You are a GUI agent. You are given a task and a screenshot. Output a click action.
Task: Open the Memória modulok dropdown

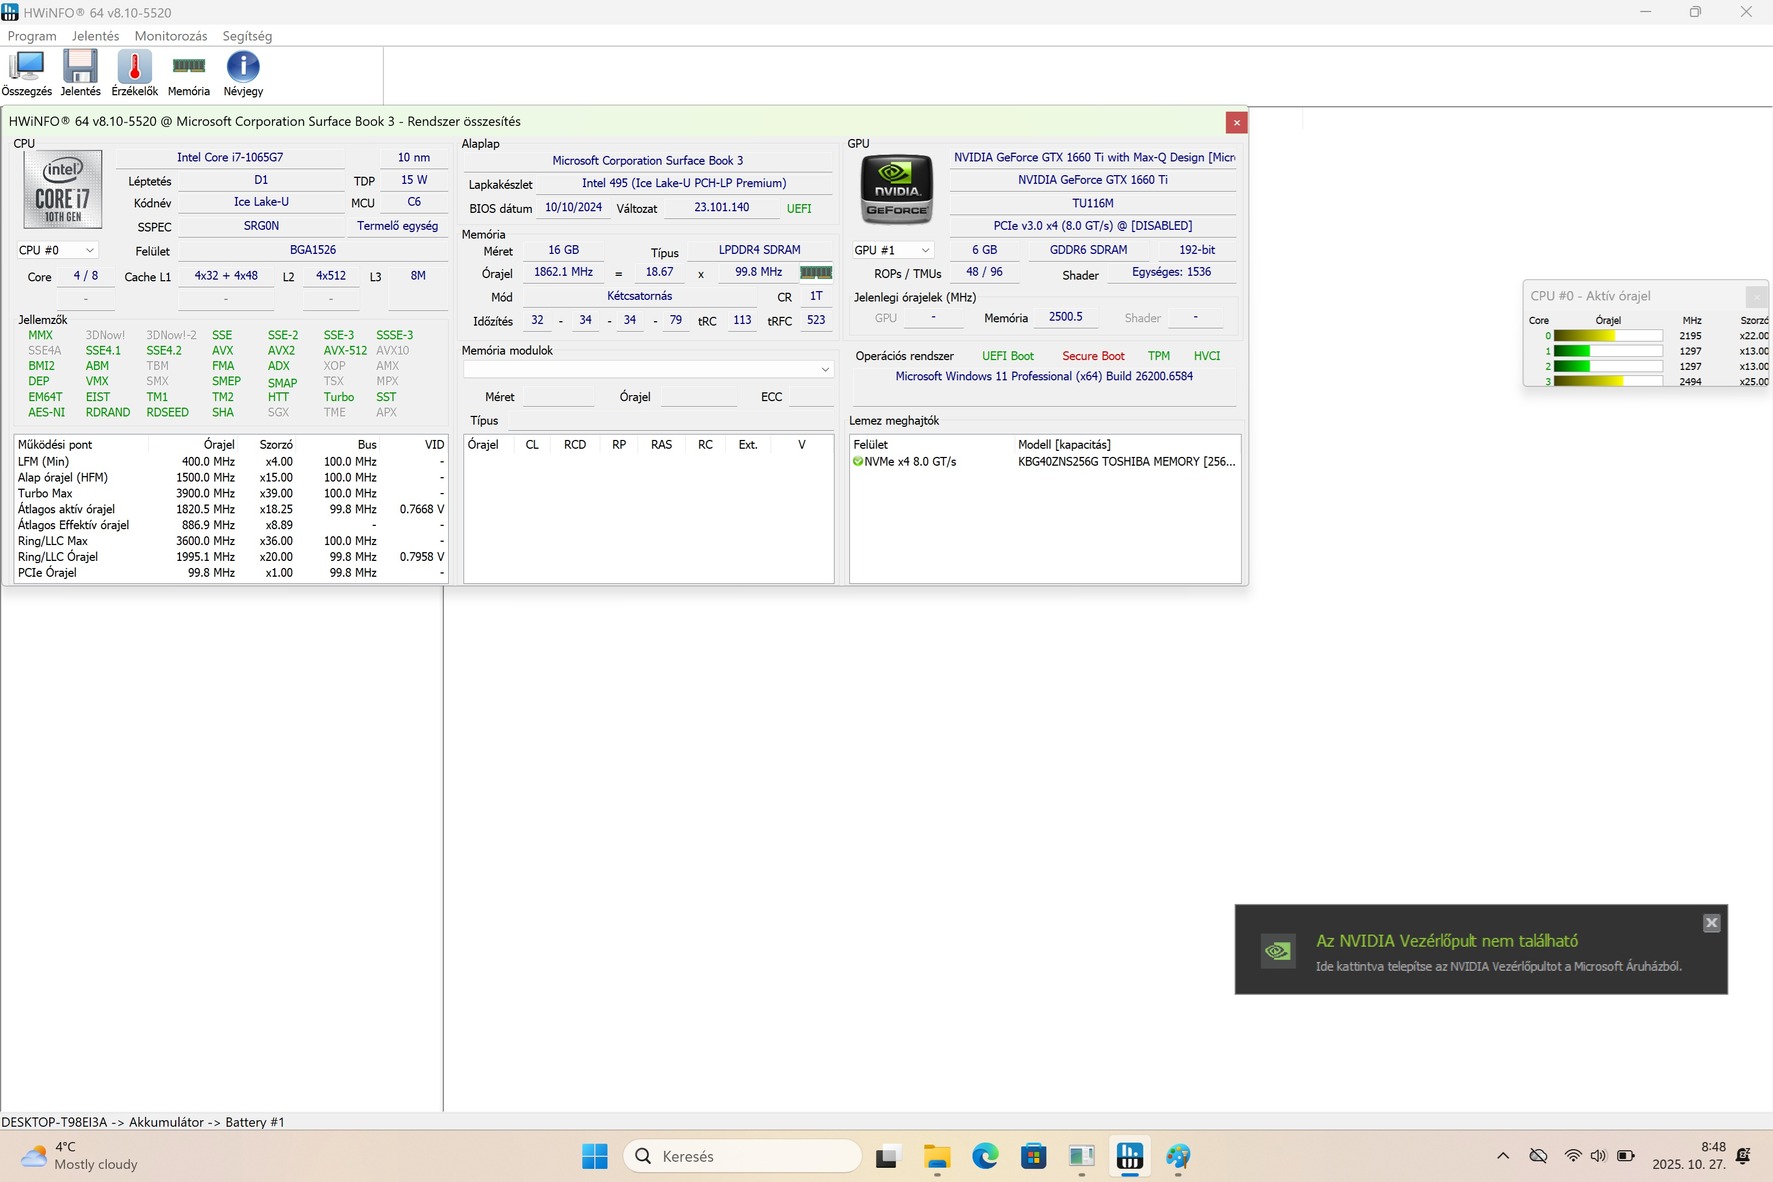(648, 369)
